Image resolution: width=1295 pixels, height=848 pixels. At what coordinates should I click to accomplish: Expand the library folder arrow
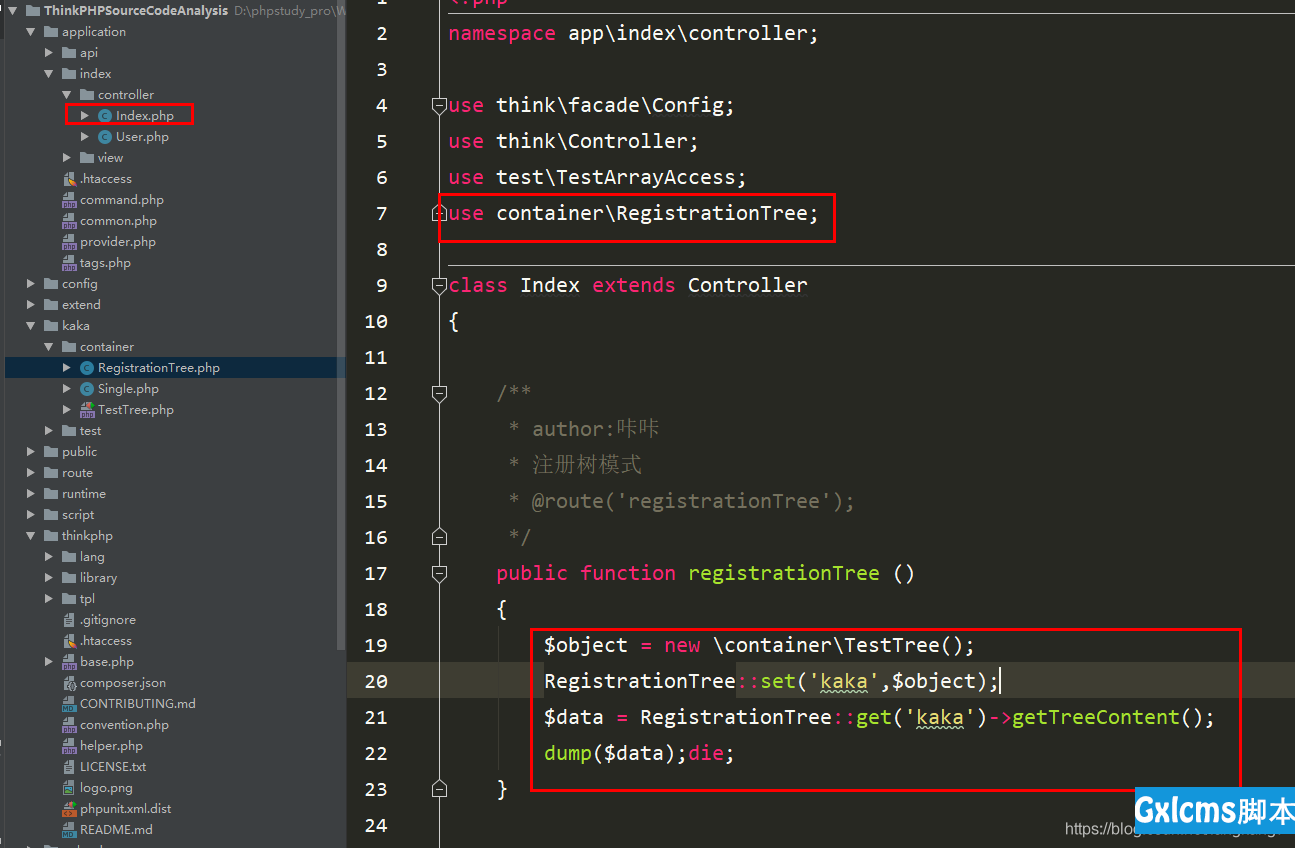pos(48,578)
